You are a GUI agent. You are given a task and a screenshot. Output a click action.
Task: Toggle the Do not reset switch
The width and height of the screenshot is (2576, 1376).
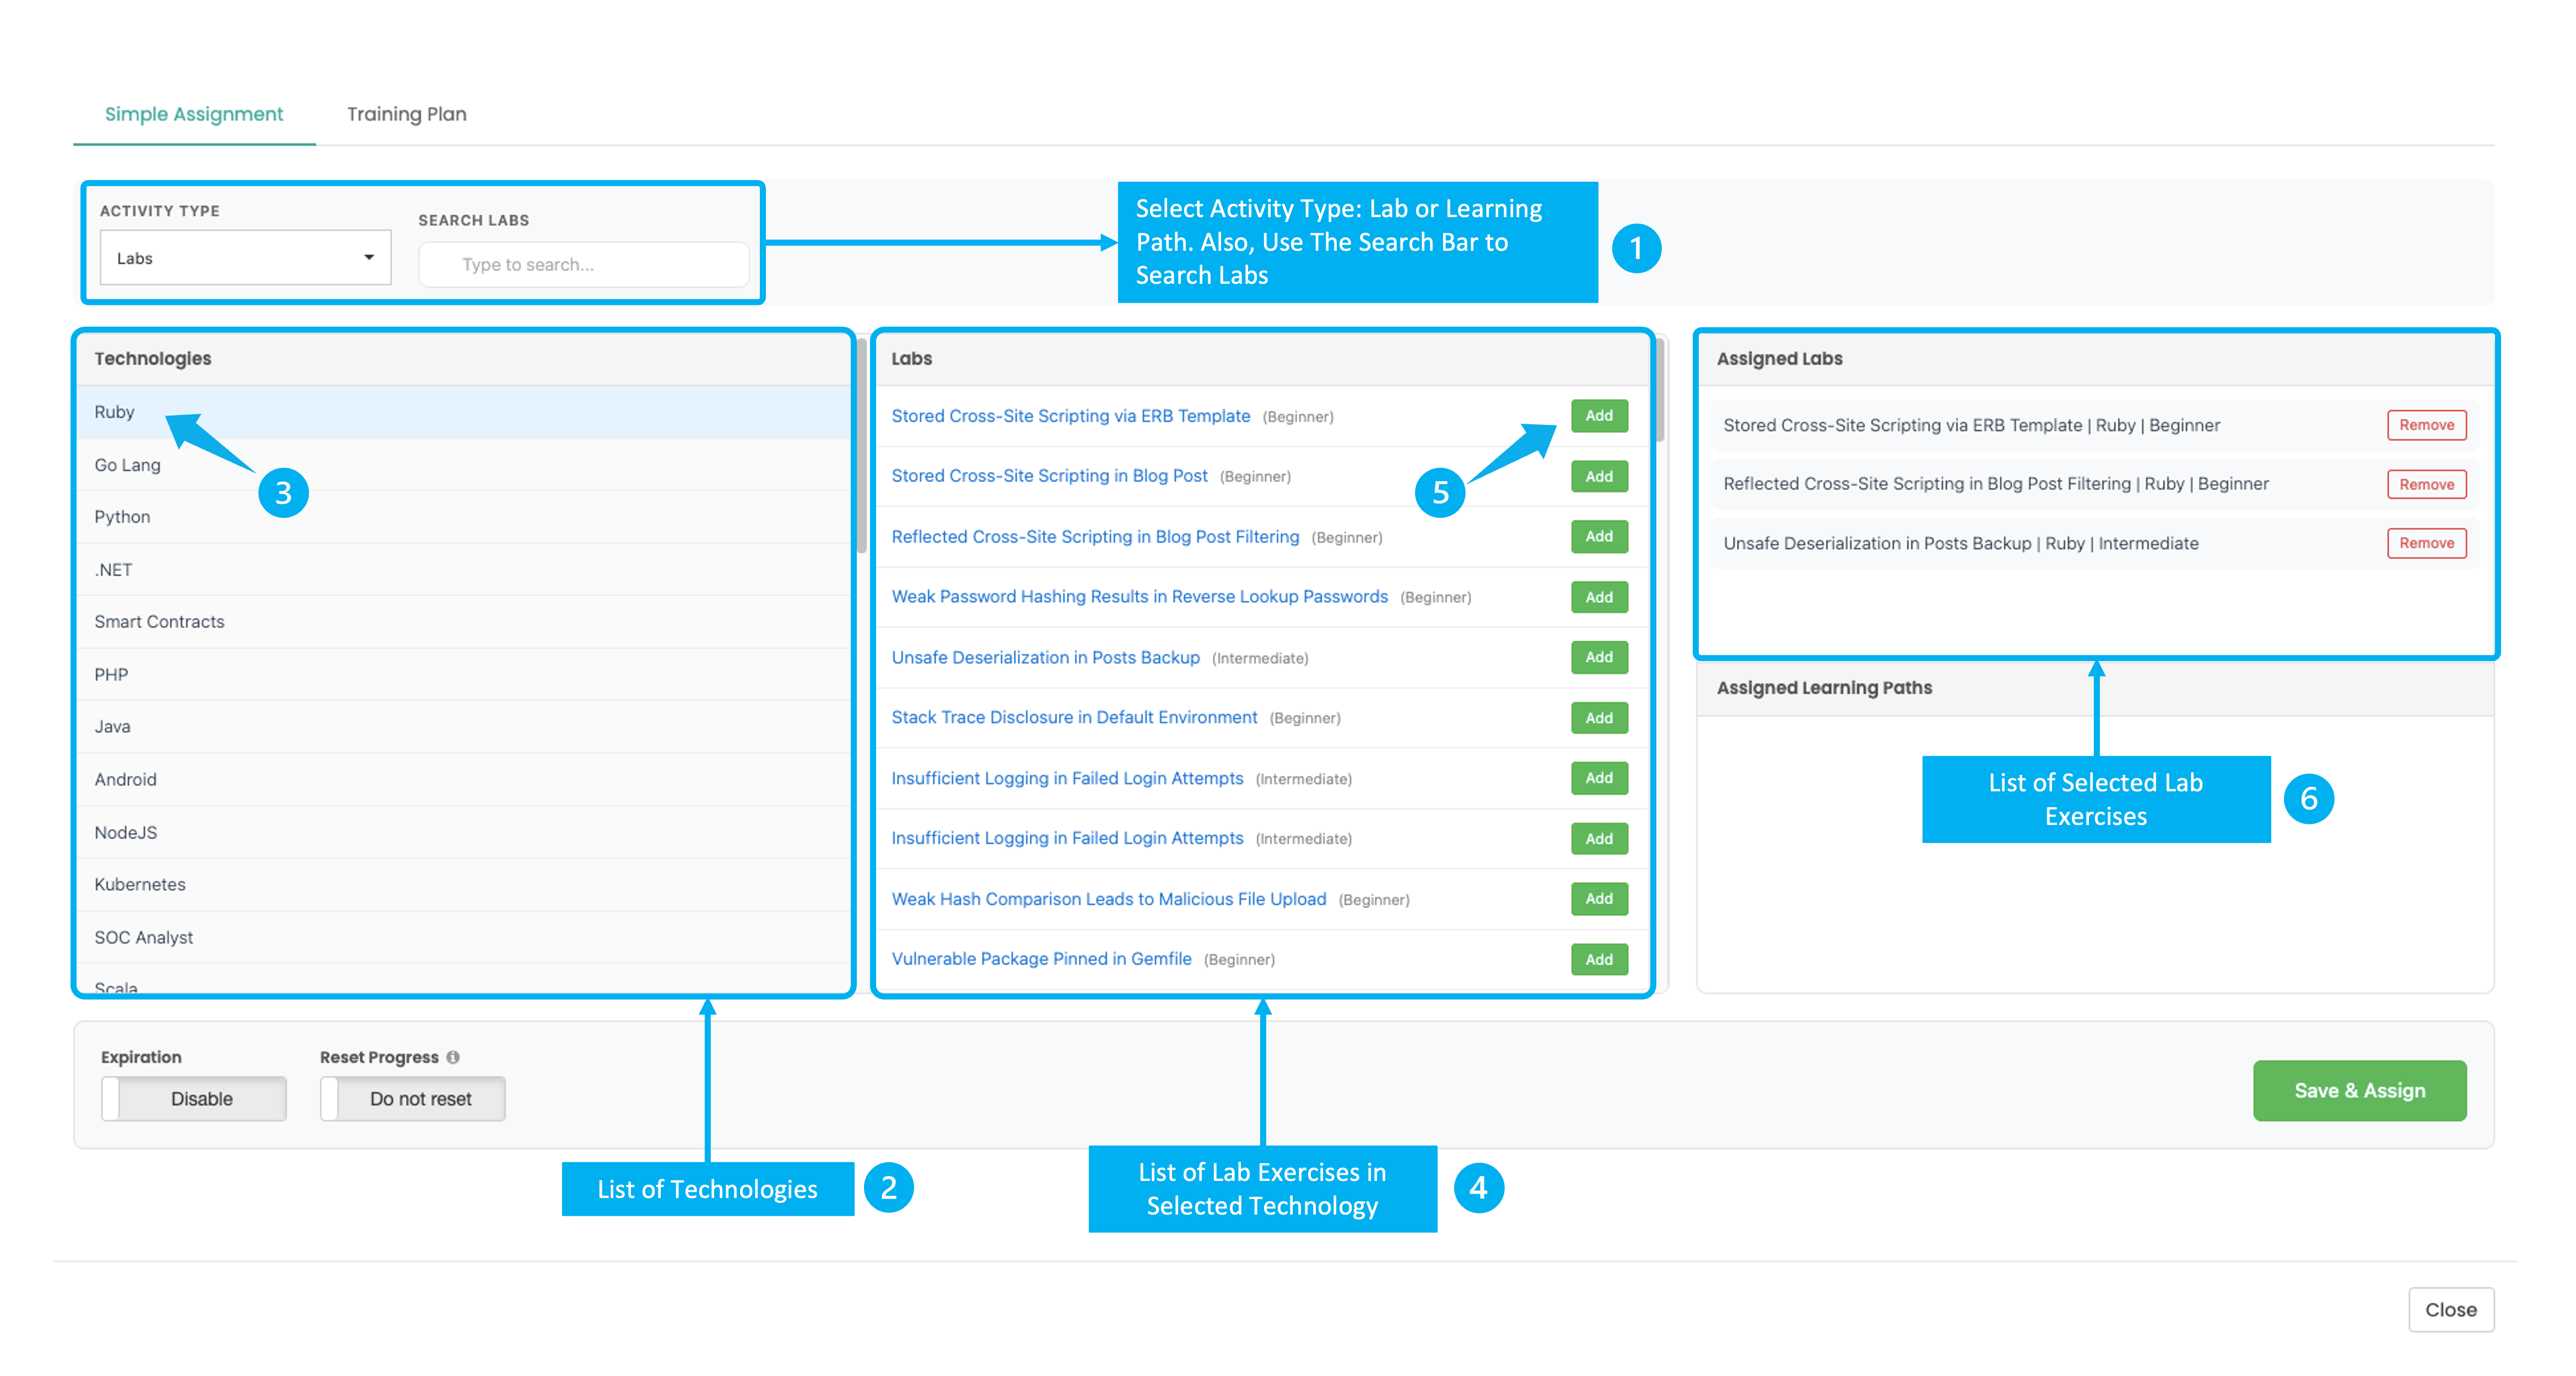413,1099
